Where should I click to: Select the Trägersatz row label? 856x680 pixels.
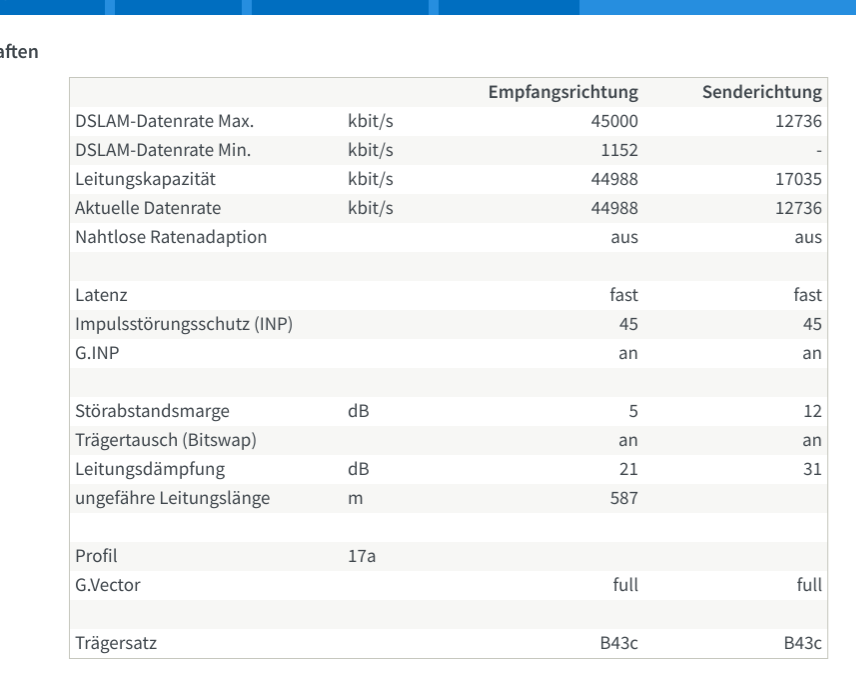pyautogui.click(x=116, y=643)
